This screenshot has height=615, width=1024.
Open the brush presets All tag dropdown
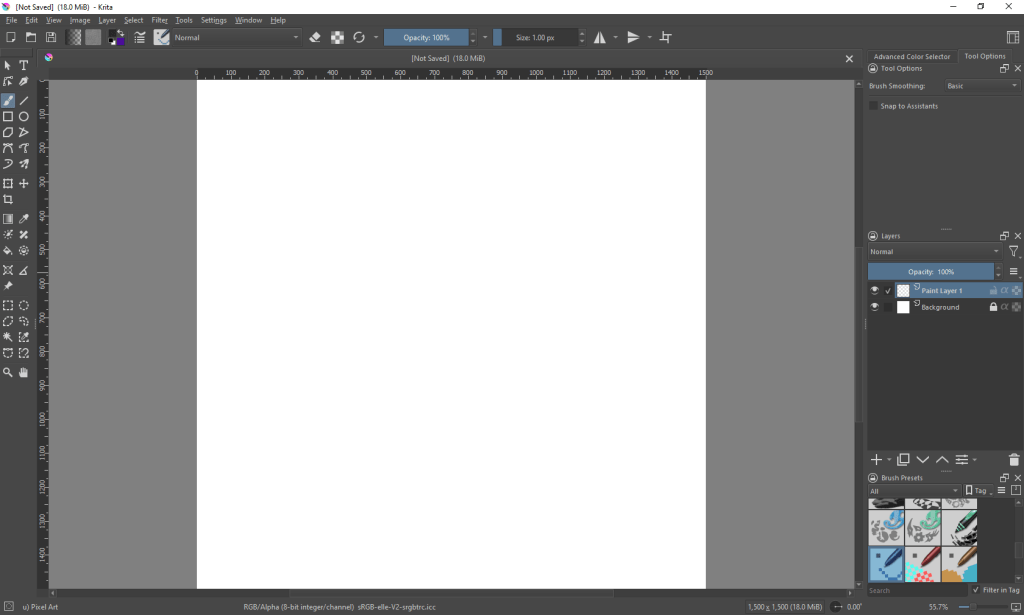tap(913, 491)
